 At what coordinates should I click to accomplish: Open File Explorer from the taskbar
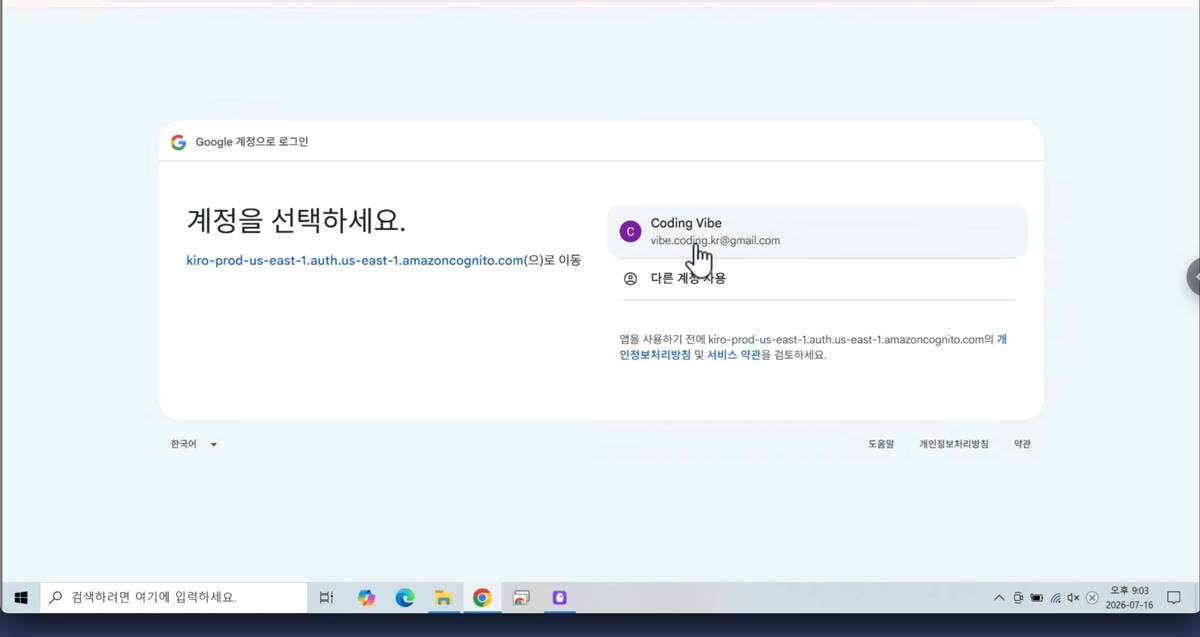coord(443,598)
